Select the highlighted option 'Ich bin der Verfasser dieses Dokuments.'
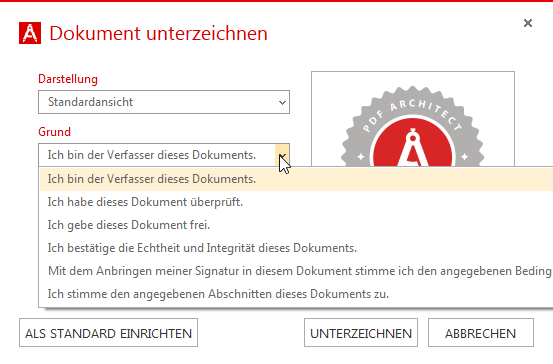 point(297,179)
